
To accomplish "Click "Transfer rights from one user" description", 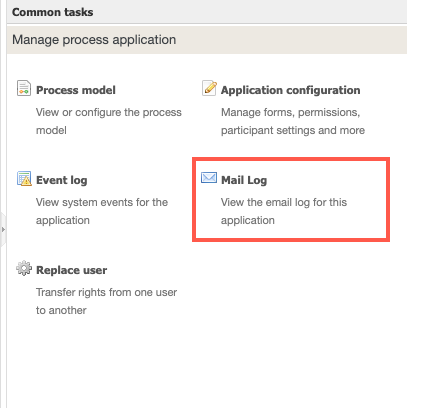I will click(x=106, y=292).
